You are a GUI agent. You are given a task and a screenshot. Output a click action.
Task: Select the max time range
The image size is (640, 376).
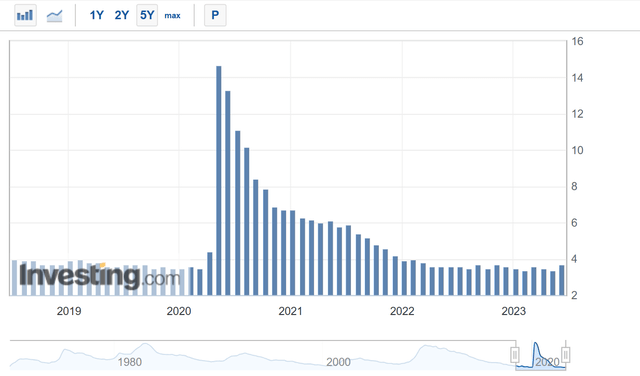(x=172, y=16)
